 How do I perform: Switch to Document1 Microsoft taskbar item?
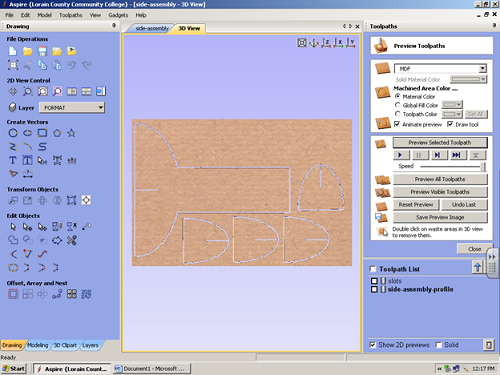[x=152, y=368]
